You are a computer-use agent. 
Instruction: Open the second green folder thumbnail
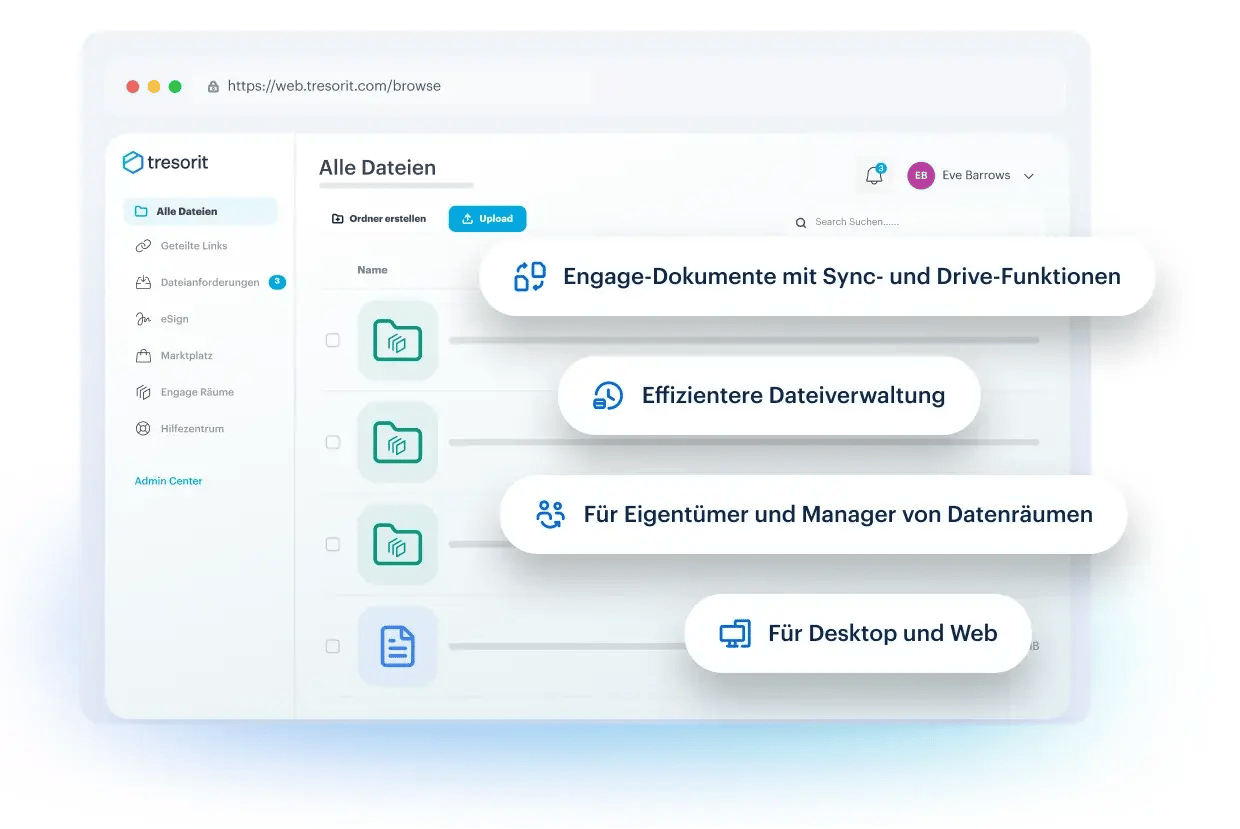point(397,442)
